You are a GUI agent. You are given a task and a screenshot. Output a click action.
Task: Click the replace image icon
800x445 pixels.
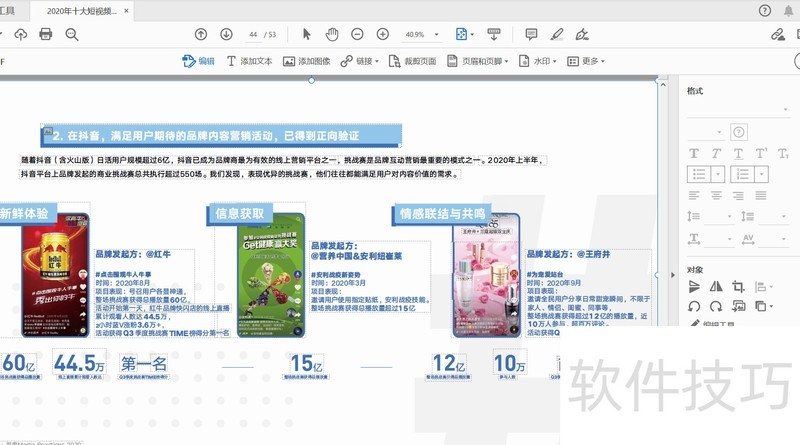click(738, 307)
